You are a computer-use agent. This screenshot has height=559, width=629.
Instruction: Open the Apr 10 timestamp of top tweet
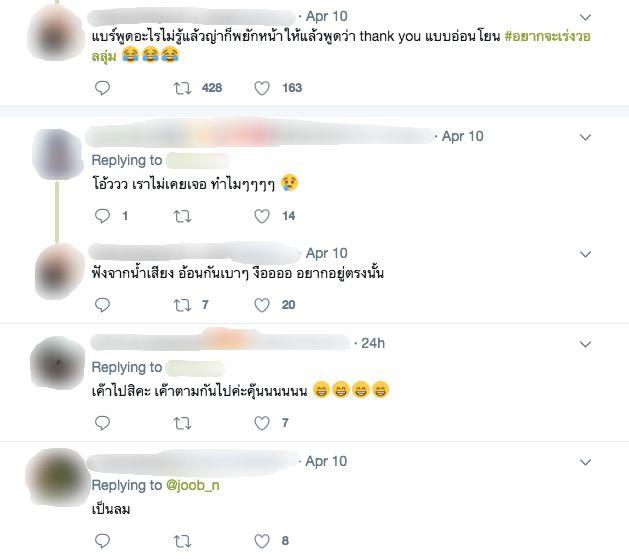tap(327, 16)
